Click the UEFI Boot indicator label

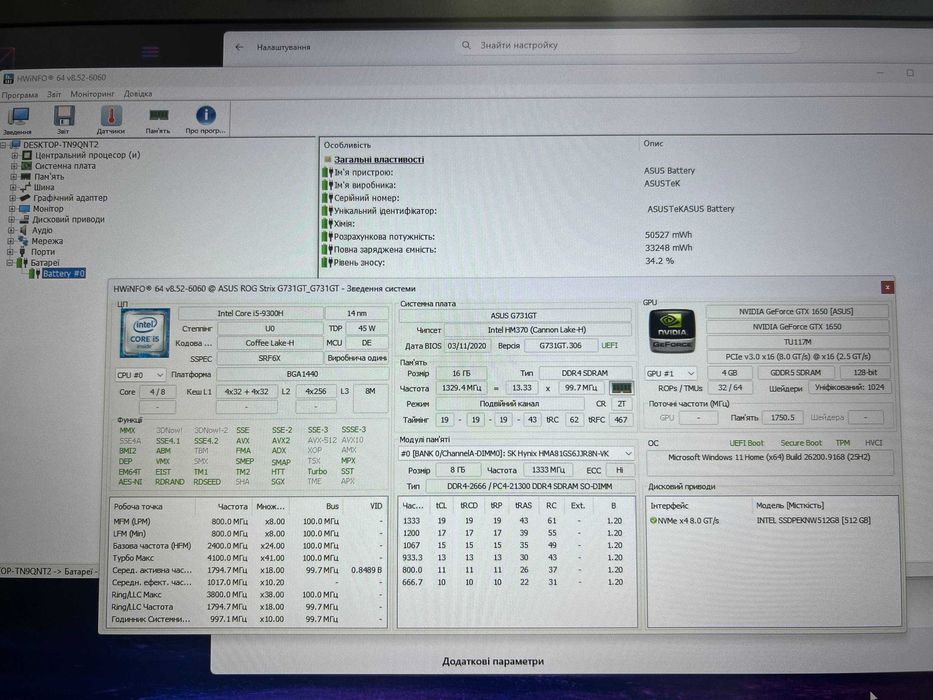[746, 443]
